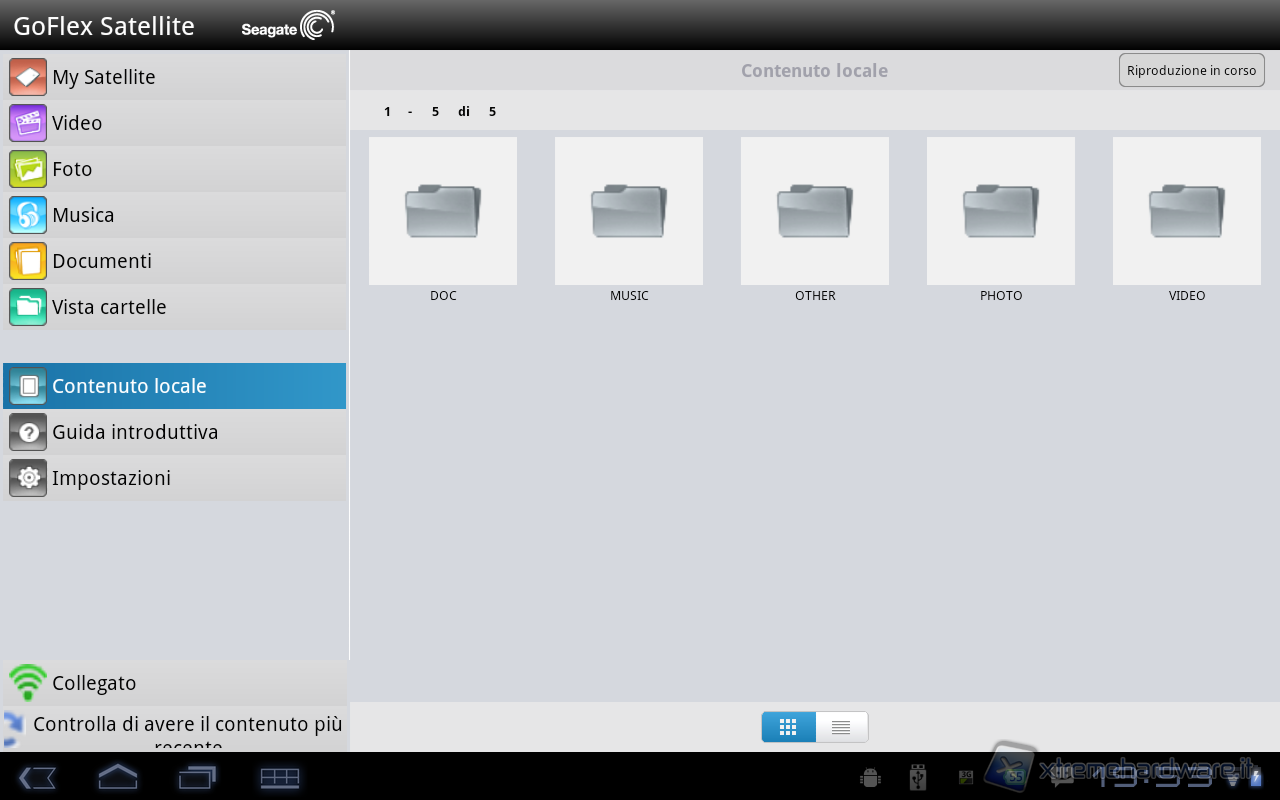Screen dimensions: 1280x800
Task: Tap the Documenti pages icon
Action: click(x=28, y=261)
